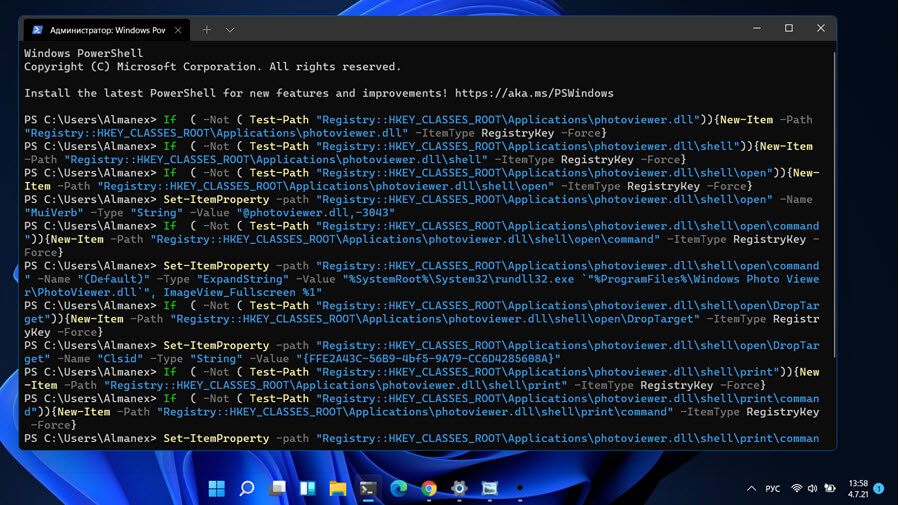The width and height of the screenshot is (899, 505).
Task: Click the "Windows PowerShell" header line
Action: (x=84, y=53)
